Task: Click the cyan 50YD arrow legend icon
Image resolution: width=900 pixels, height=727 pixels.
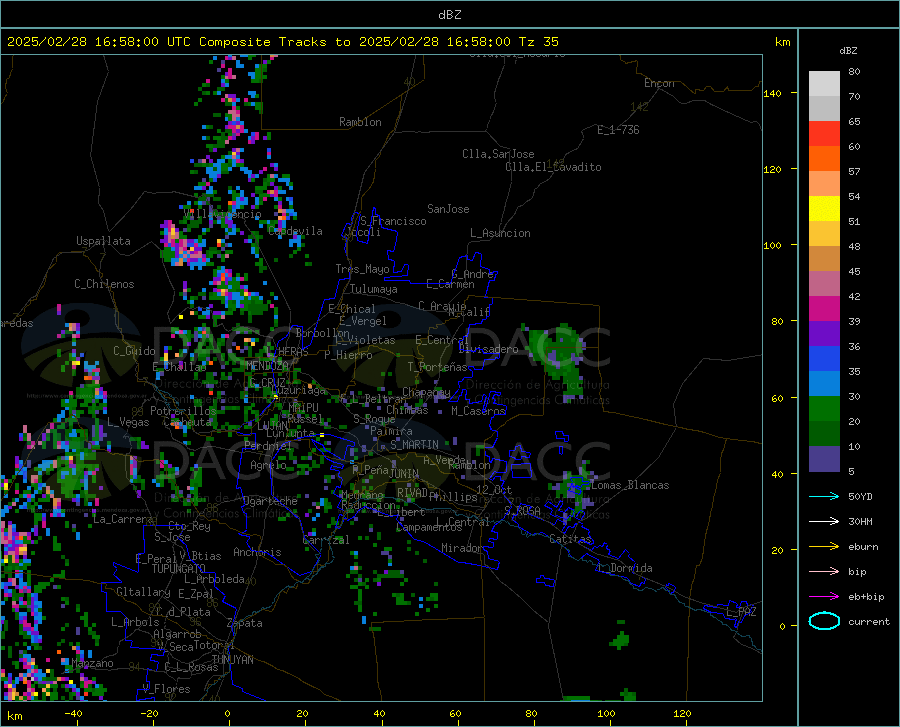Action: tap(824, 496)
